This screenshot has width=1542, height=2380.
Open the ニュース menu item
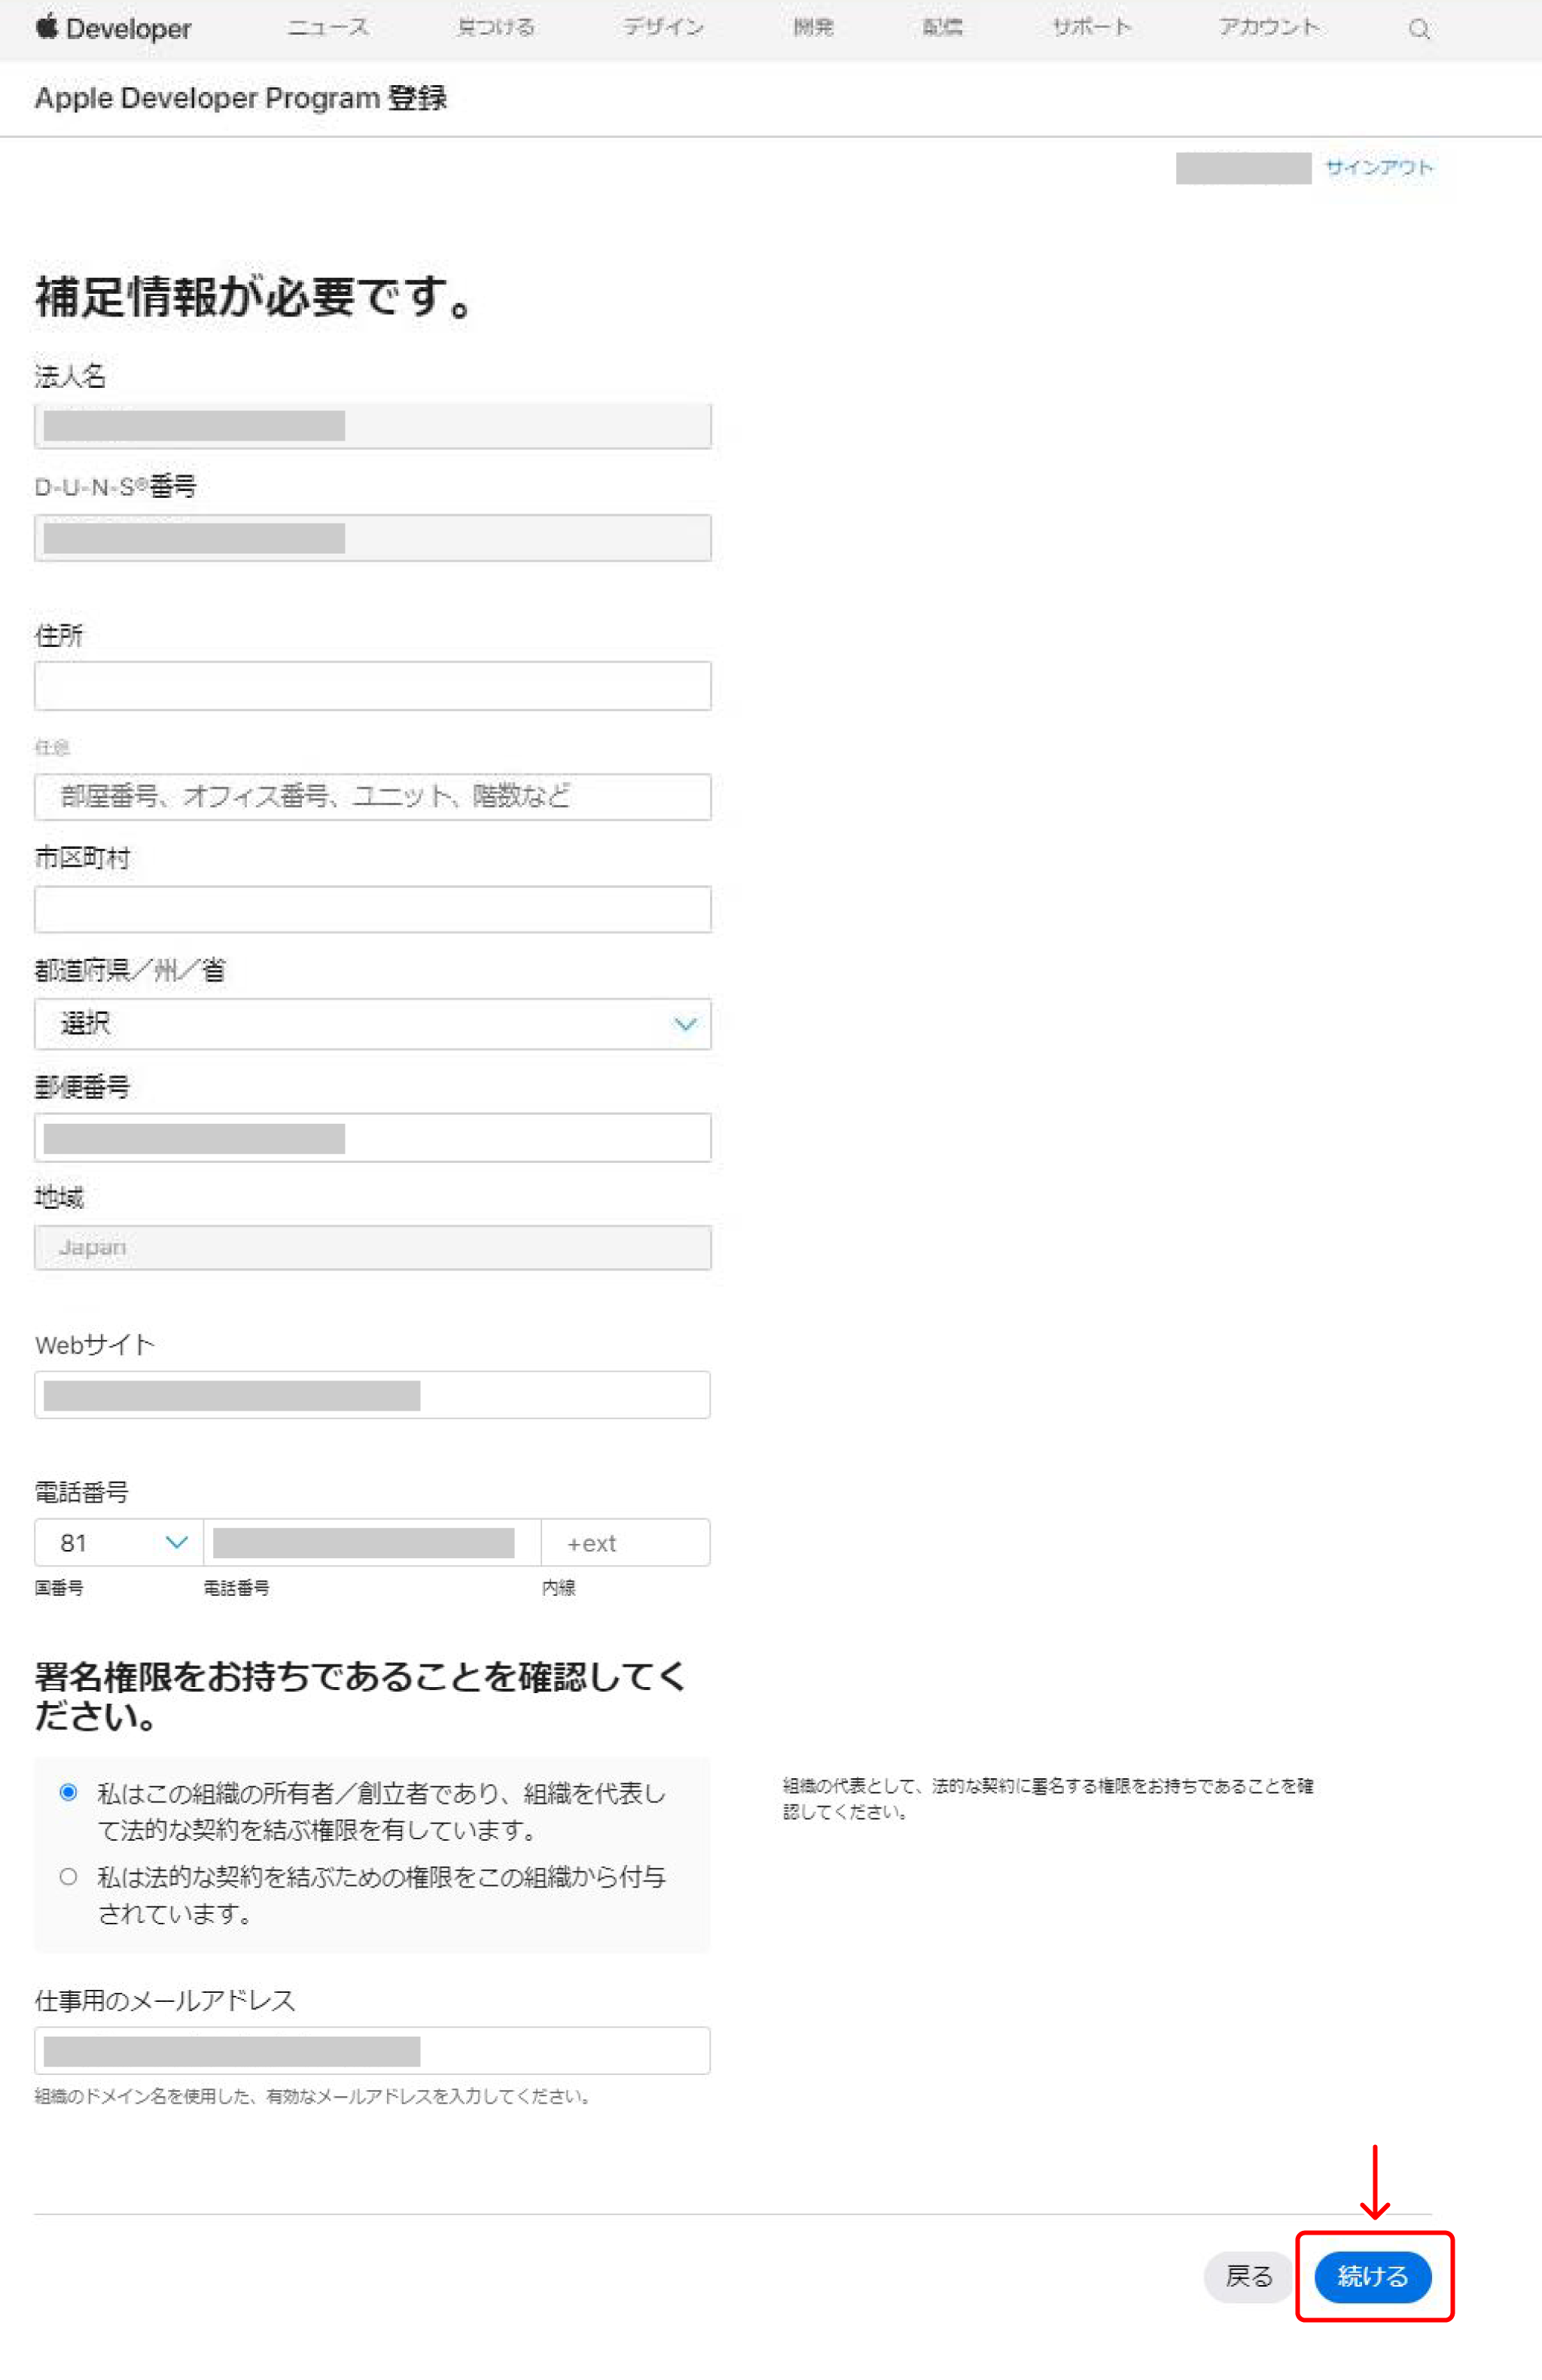click(x=328, y=28)
